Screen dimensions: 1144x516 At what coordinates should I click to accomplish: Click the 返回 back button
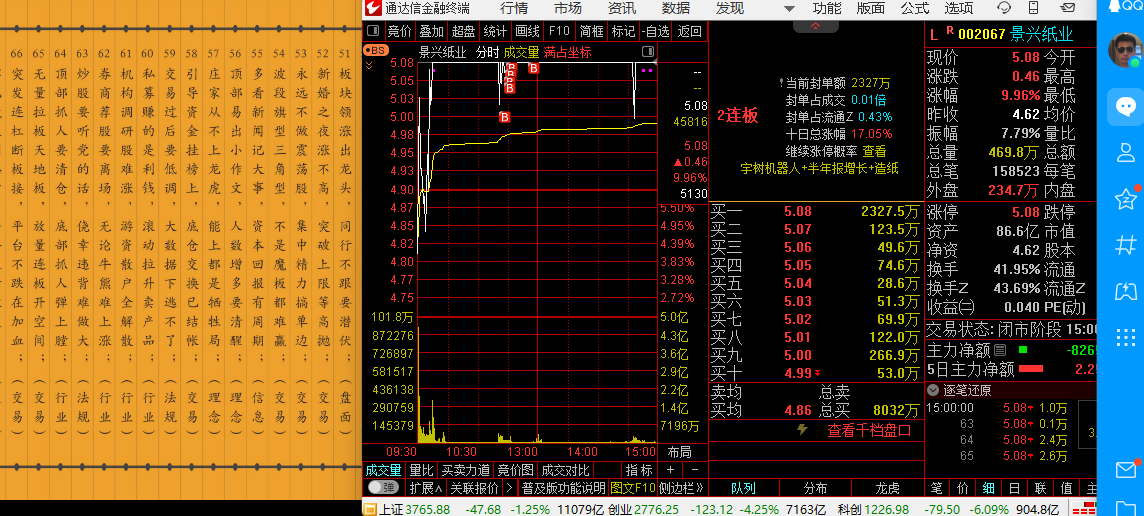coord(689,31)
